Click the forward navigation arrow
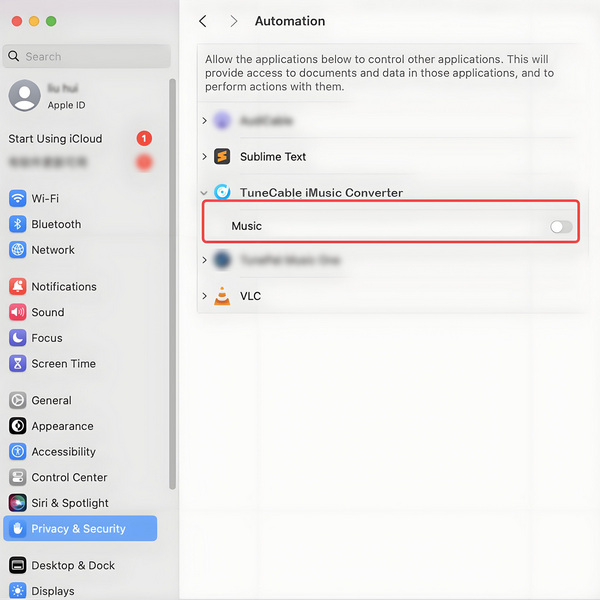 tap(233, 21)
